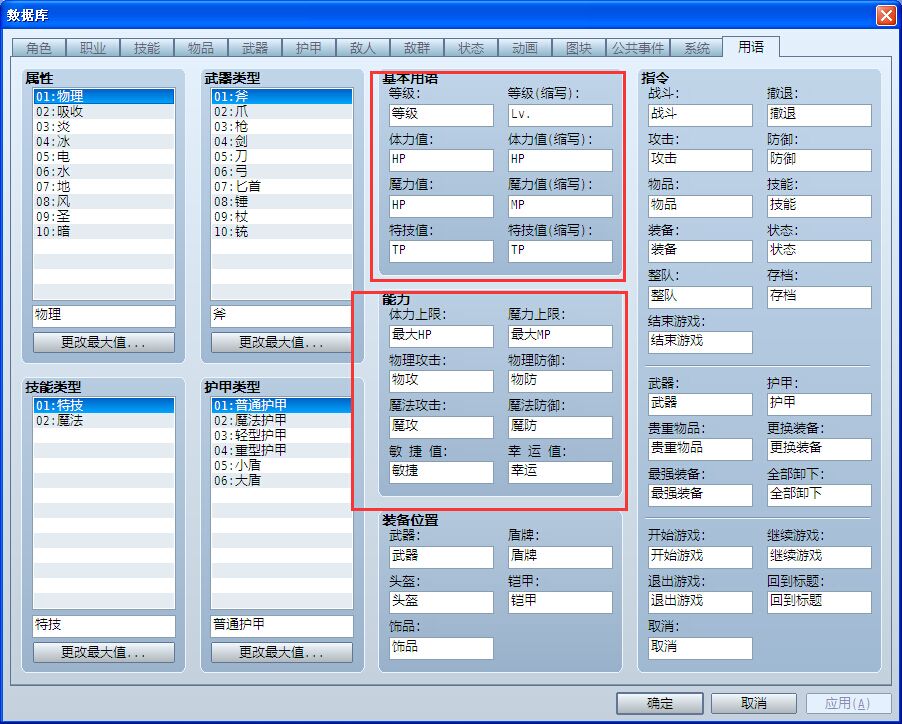Open the 护甲 tab
Image resolution: width=902 pixels, height=724 pixels.
[309, 48]
